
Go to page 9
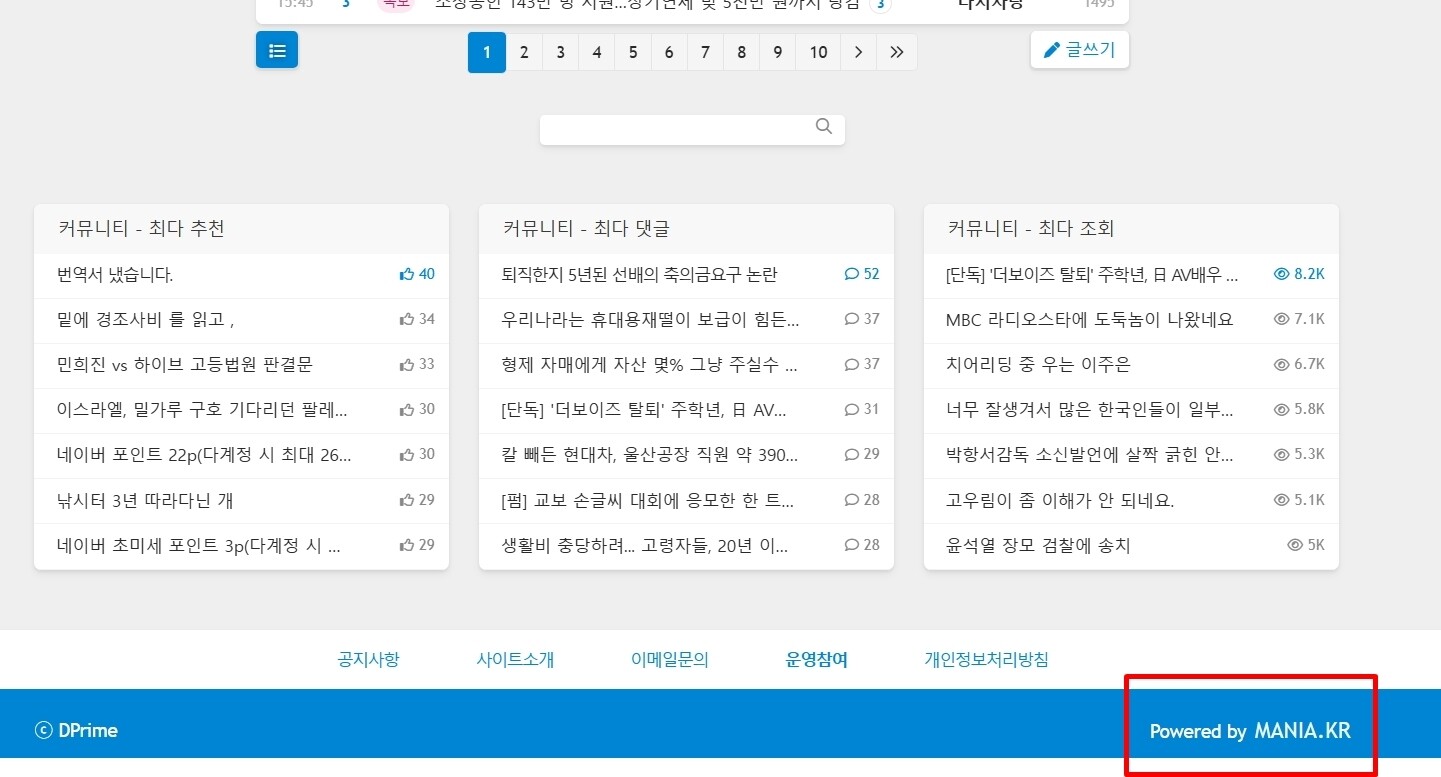coord(777,53)
